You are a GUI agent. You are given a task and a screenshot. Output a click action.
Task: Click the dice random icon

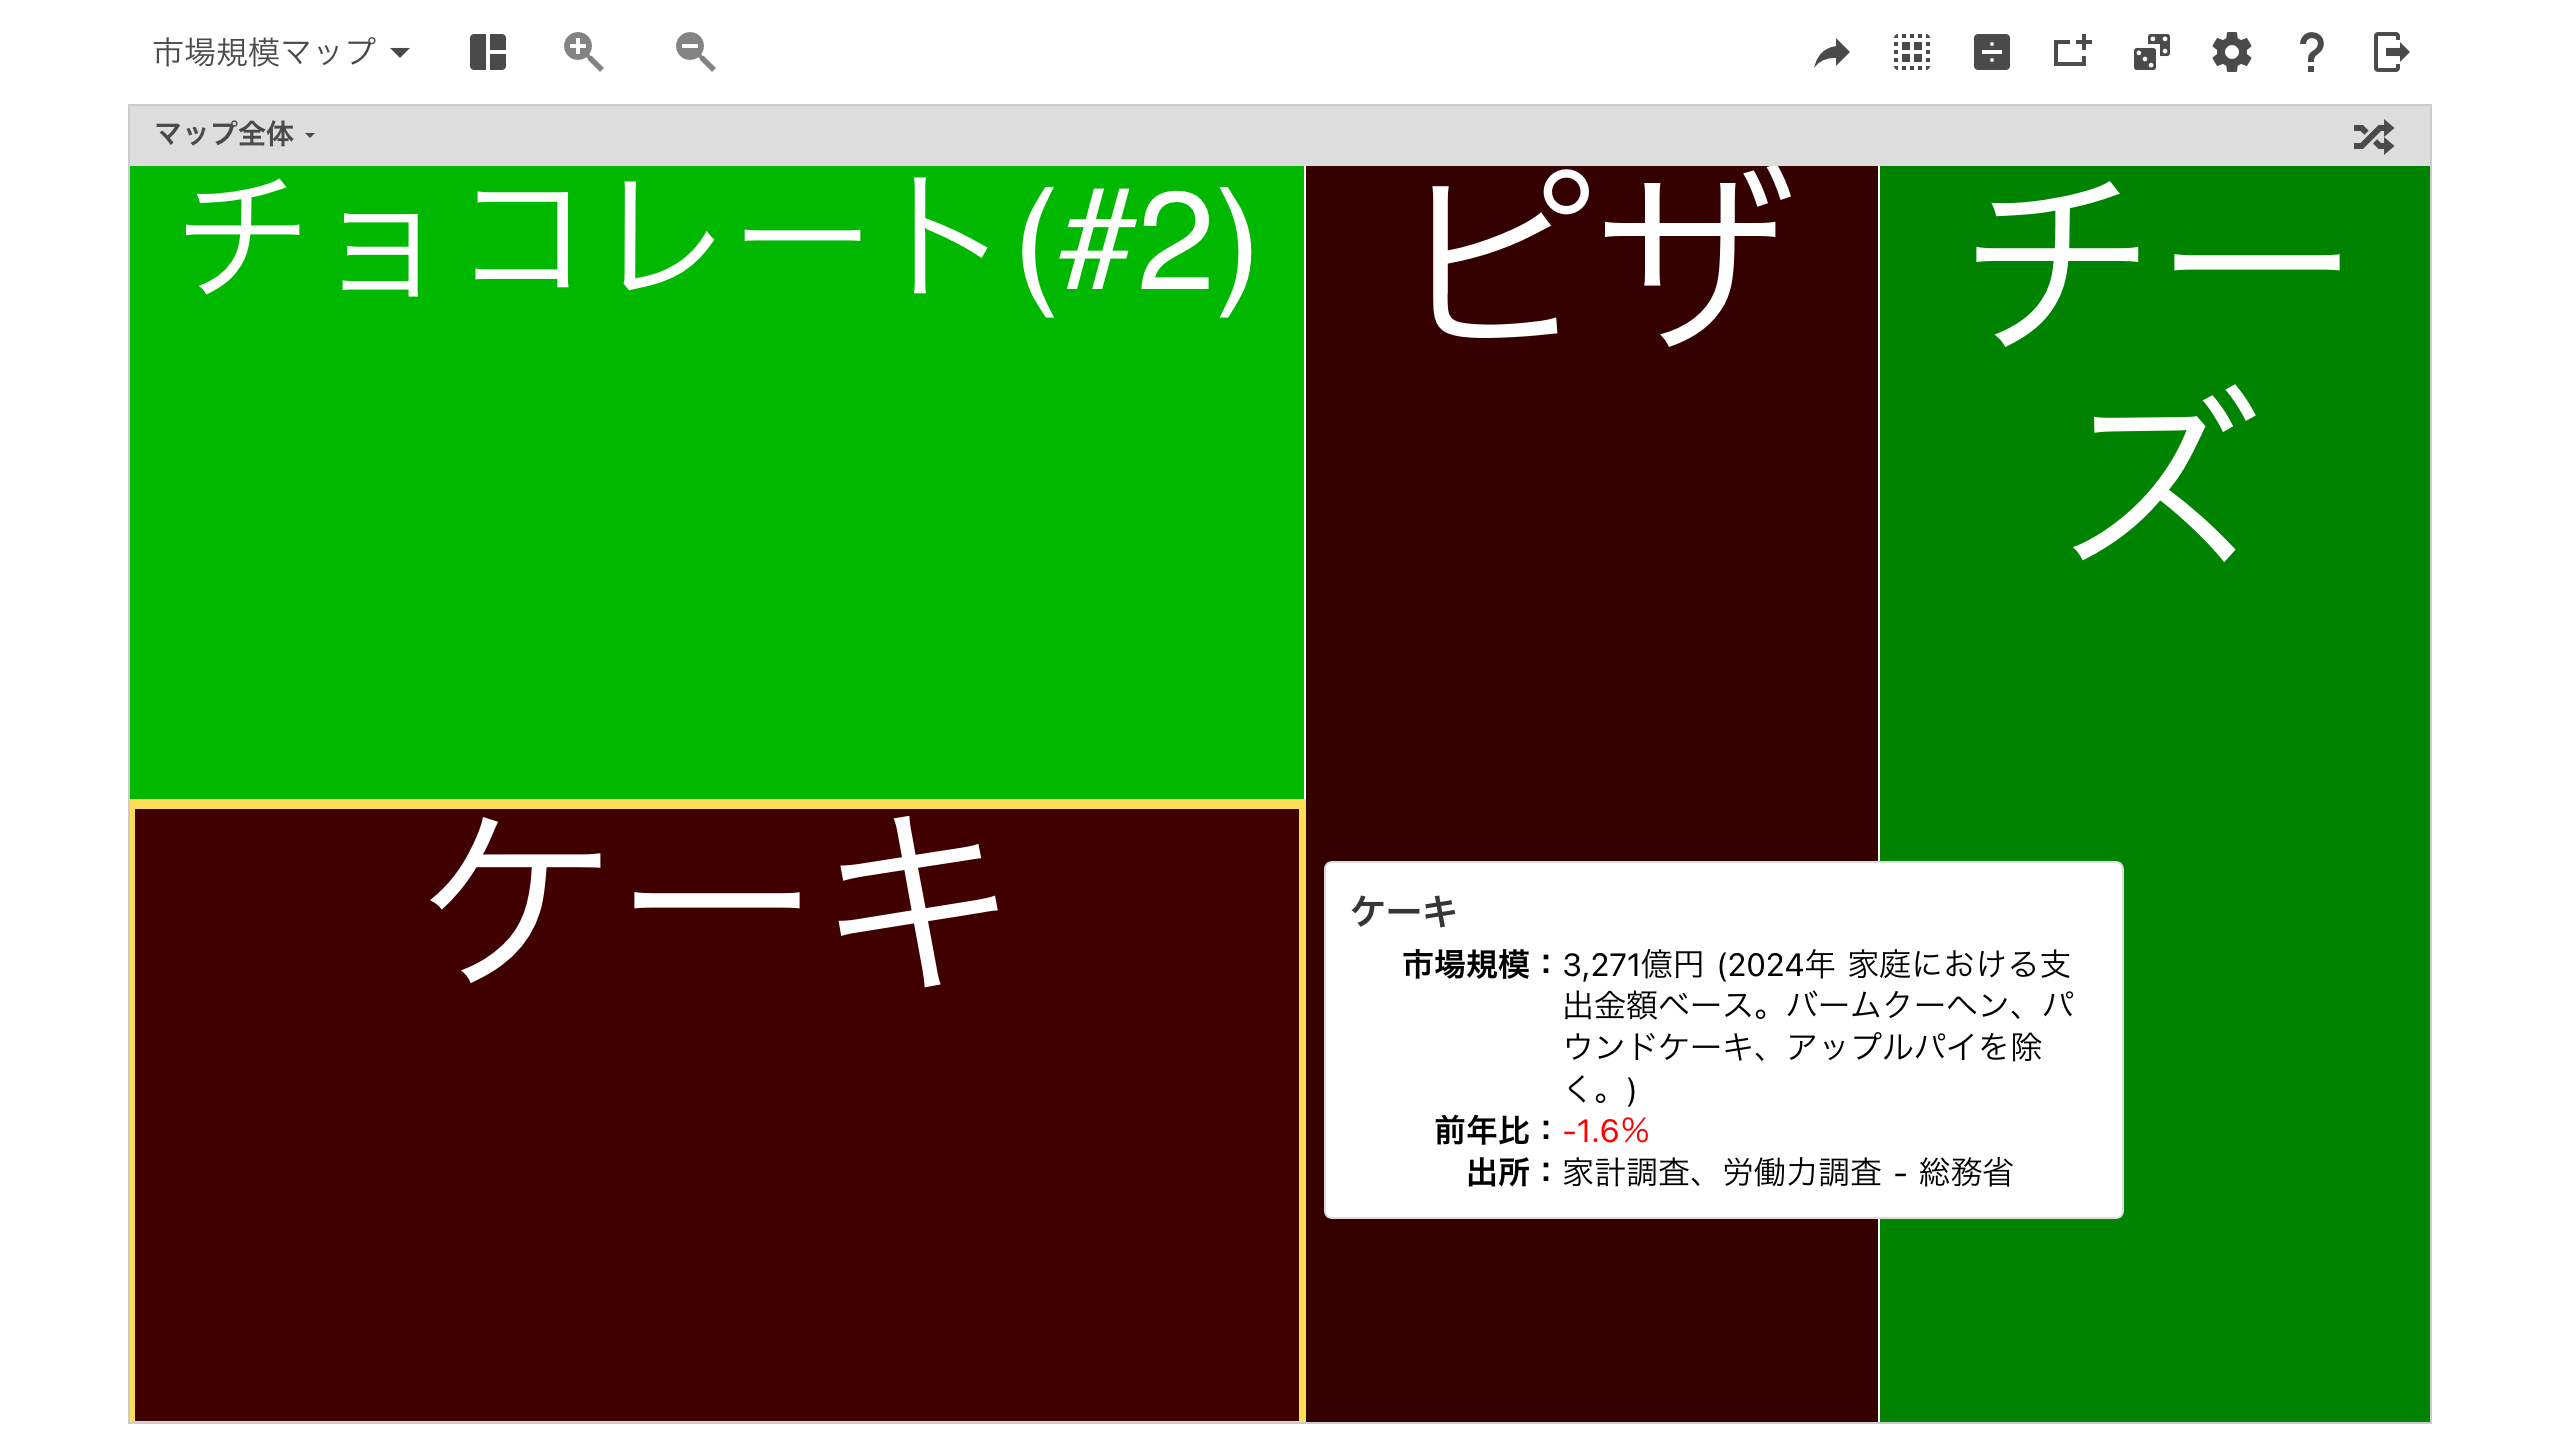[x=2152, y=52]
